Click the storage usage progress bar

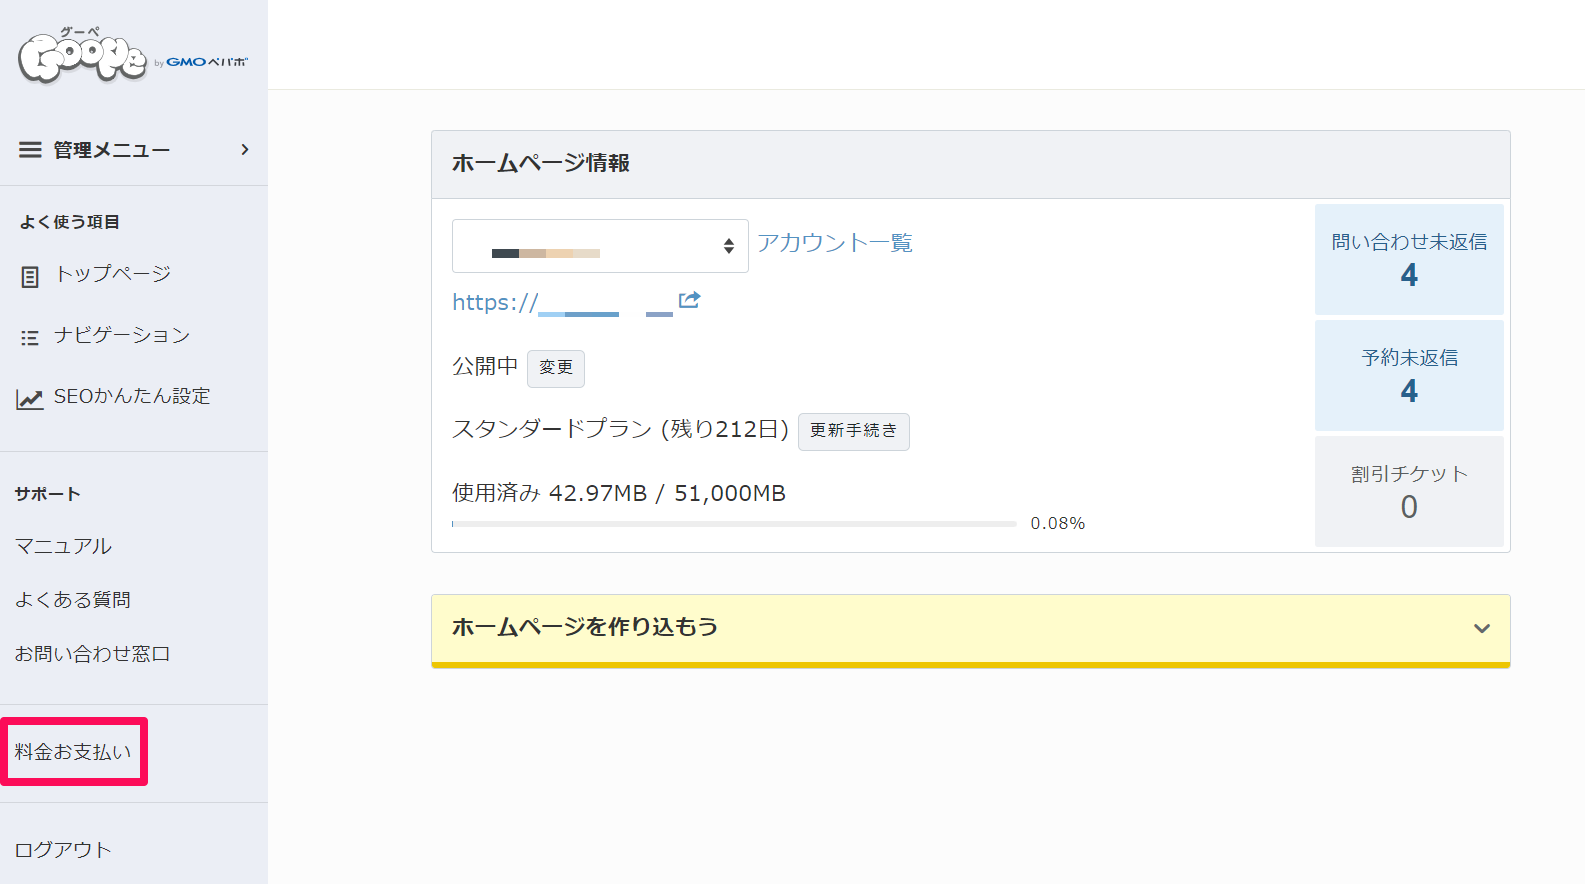[733, 524]
